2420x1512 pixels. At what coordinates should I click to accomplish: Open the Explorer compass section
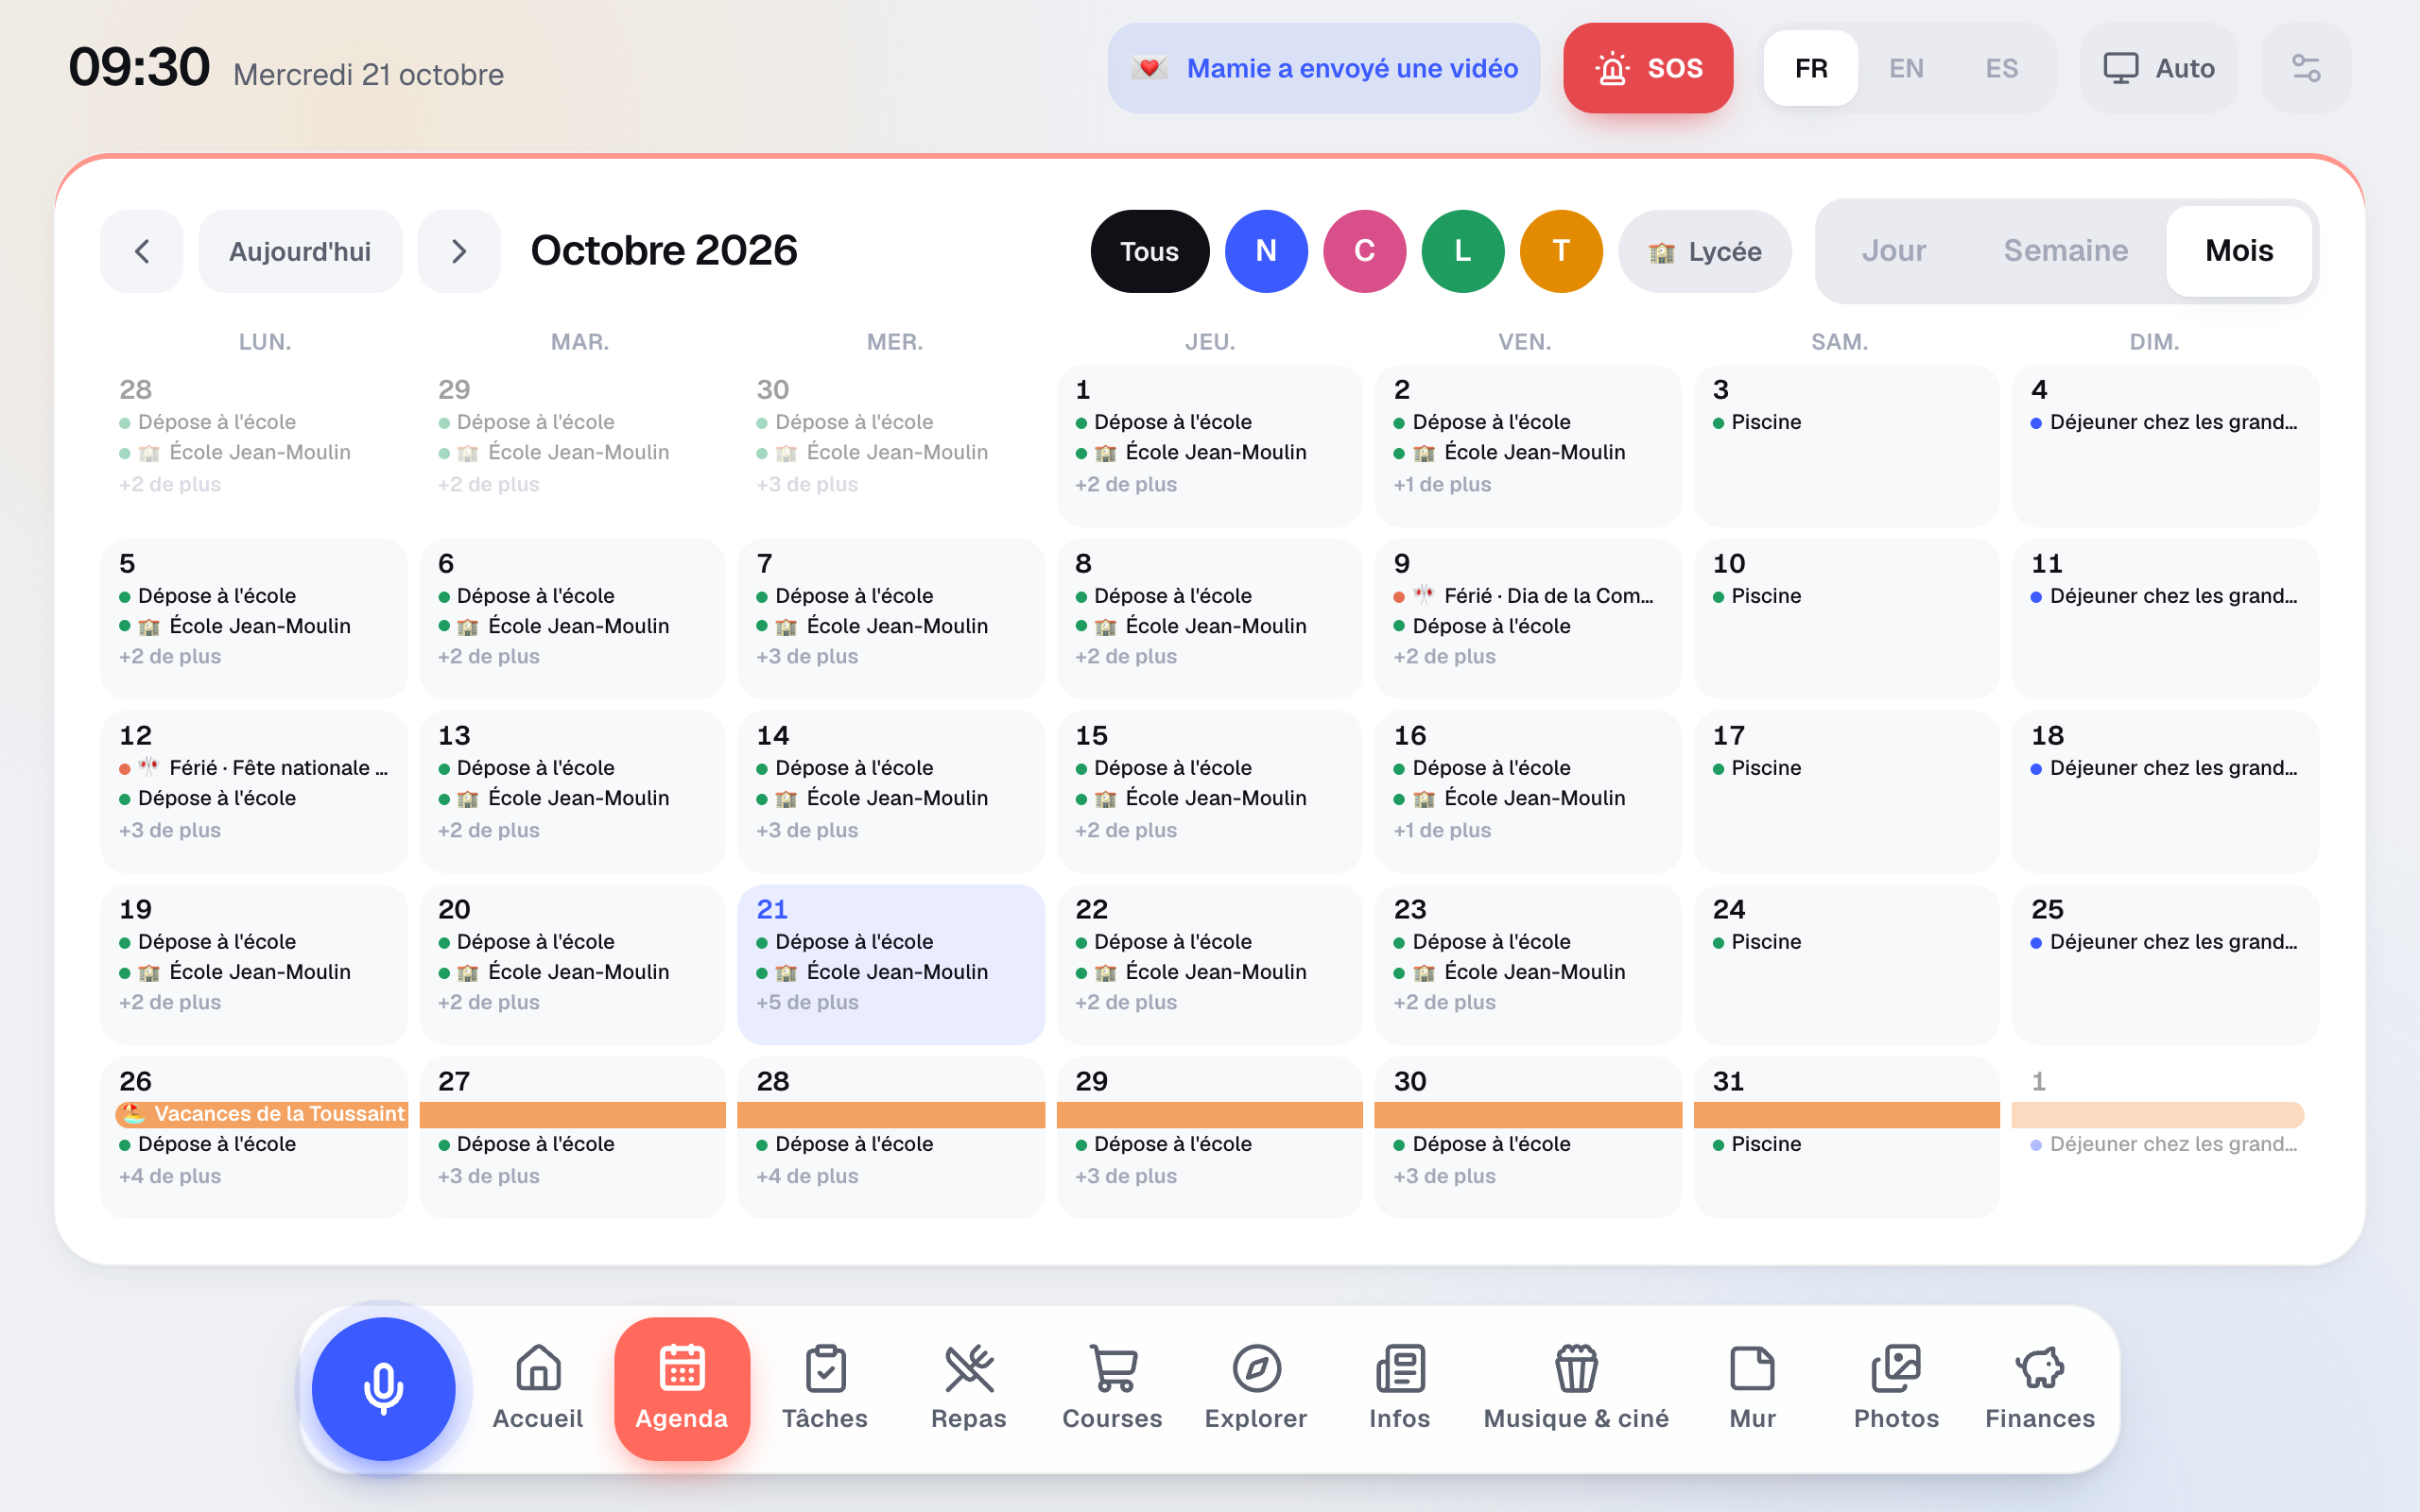coord(1256,1388)
